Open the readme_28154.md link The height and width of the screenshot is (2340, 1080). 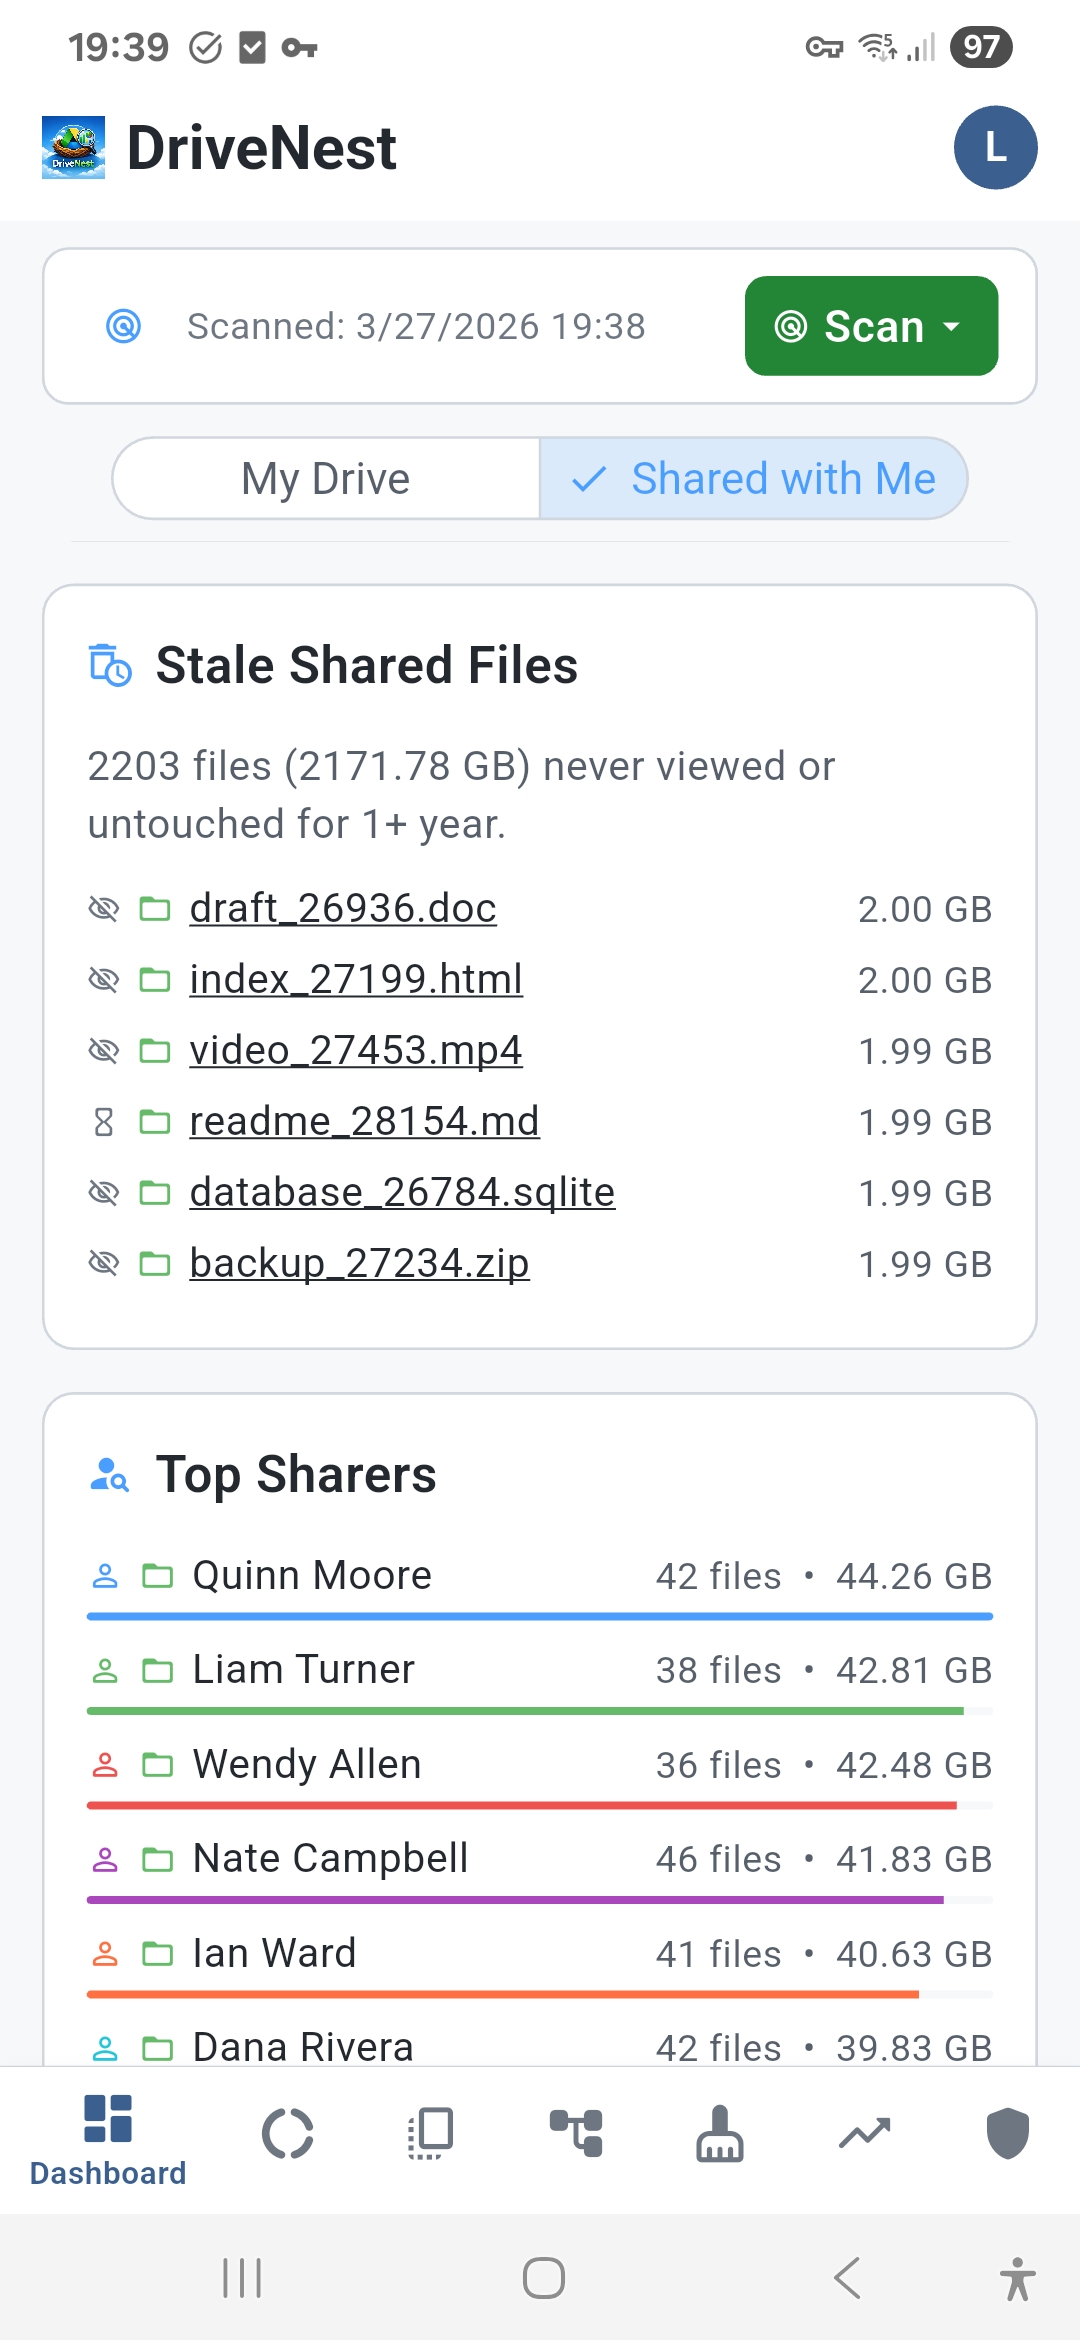(x=364, y=1122)
